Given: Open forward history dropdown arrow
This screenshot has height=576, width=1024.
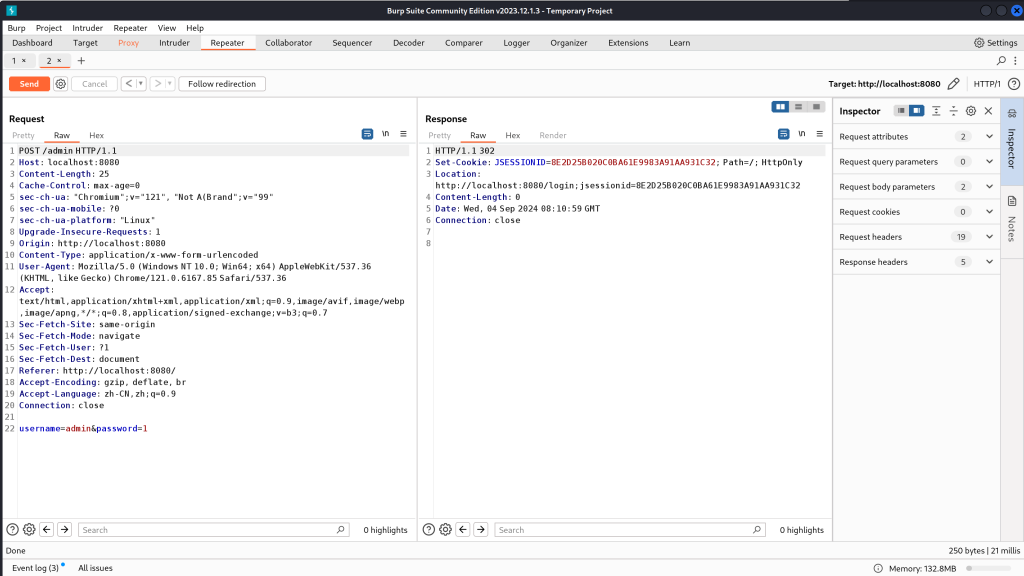Looking at the screenshot, I should click(169, 84).
